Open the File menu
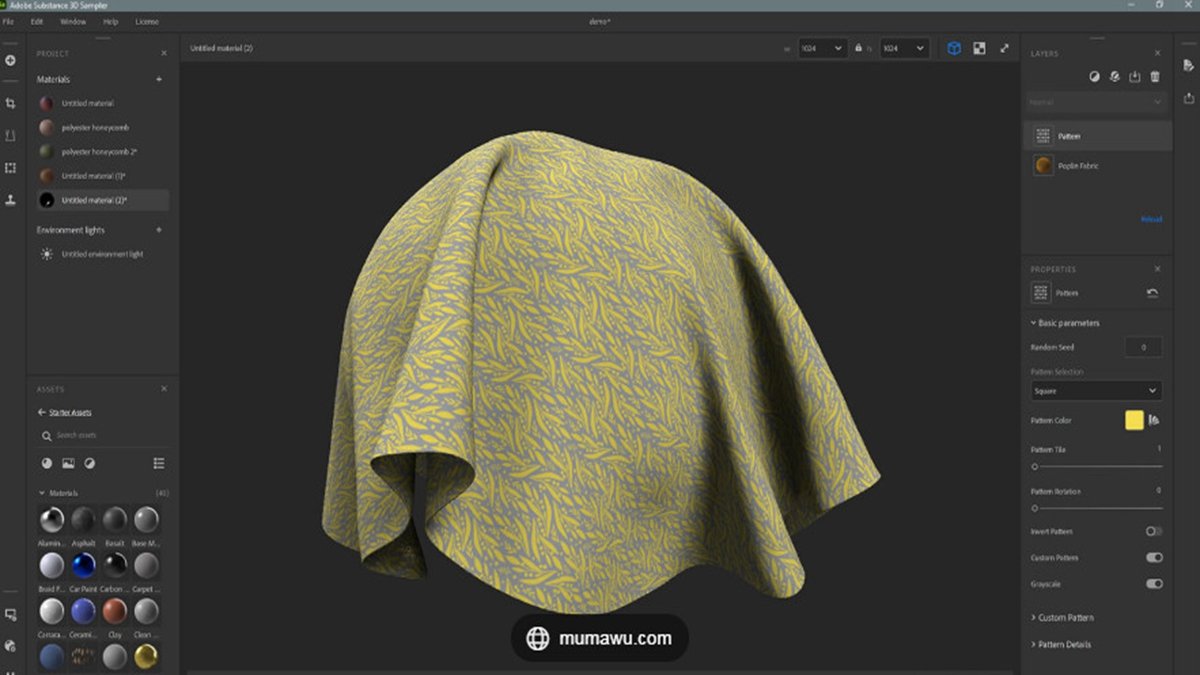Screen dimensions: 1200x675 [x=8, y=21]
